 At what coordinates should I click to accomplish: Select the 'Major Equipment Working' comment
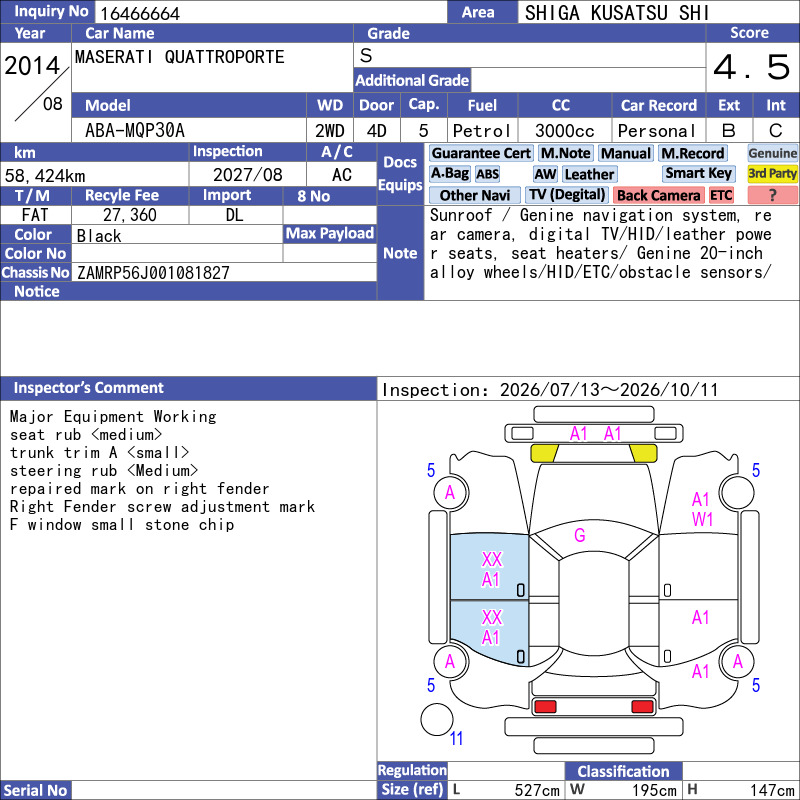(x=113, y=416)
